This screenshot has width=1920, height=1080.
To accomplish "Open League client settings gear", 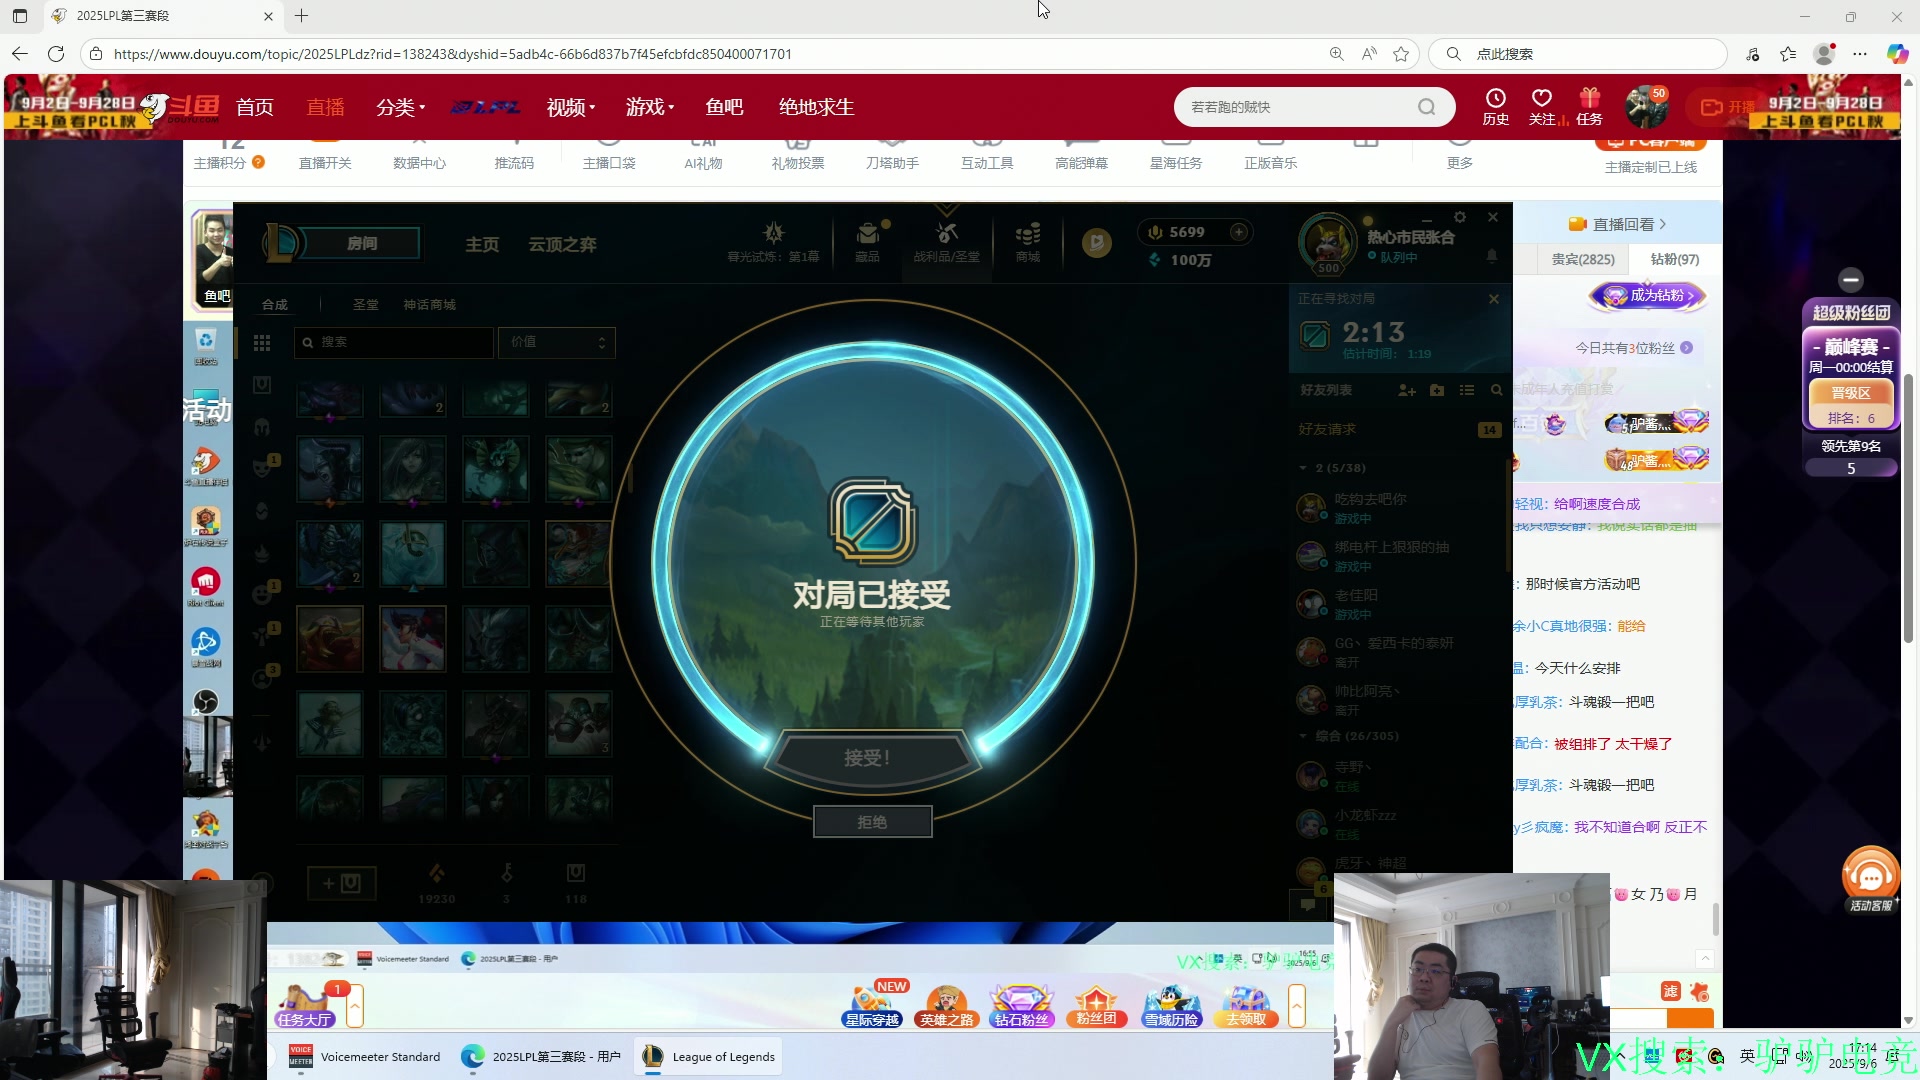I will 1460,217.
